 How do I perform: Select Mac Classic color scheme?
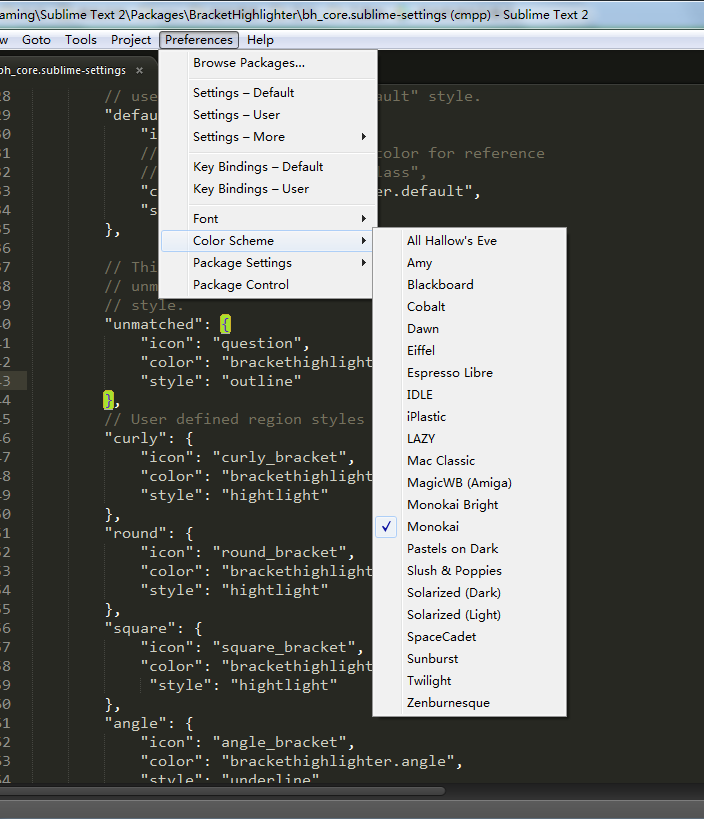pyautogui.click(x=470, y=461)
